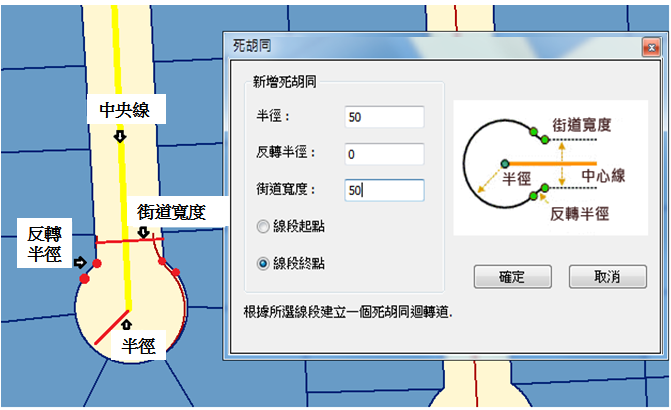
Task: Click the 街道寬度： label in the dialog form
Action: coord(285,189)
